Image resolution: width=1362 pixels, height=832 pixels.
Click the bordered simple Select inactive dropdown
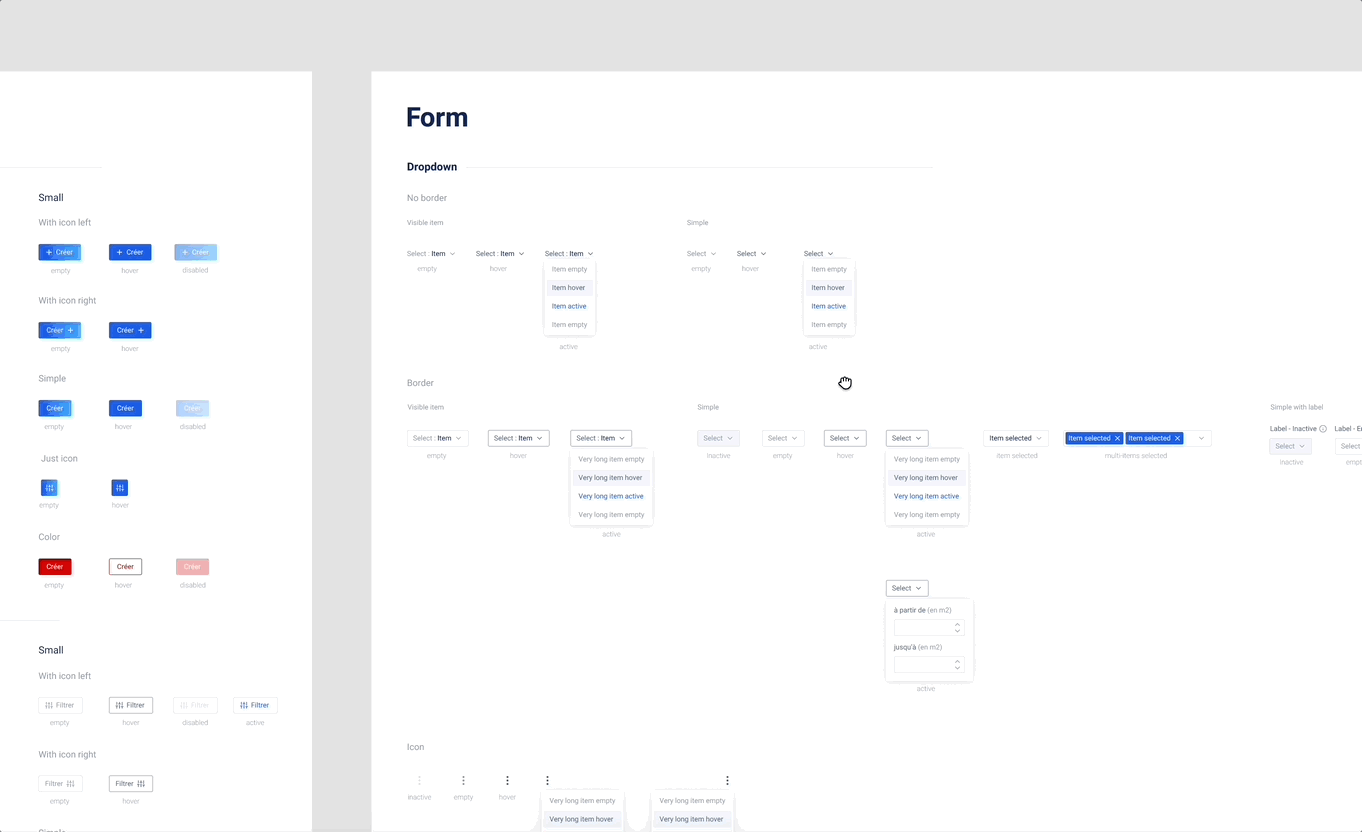718,438
